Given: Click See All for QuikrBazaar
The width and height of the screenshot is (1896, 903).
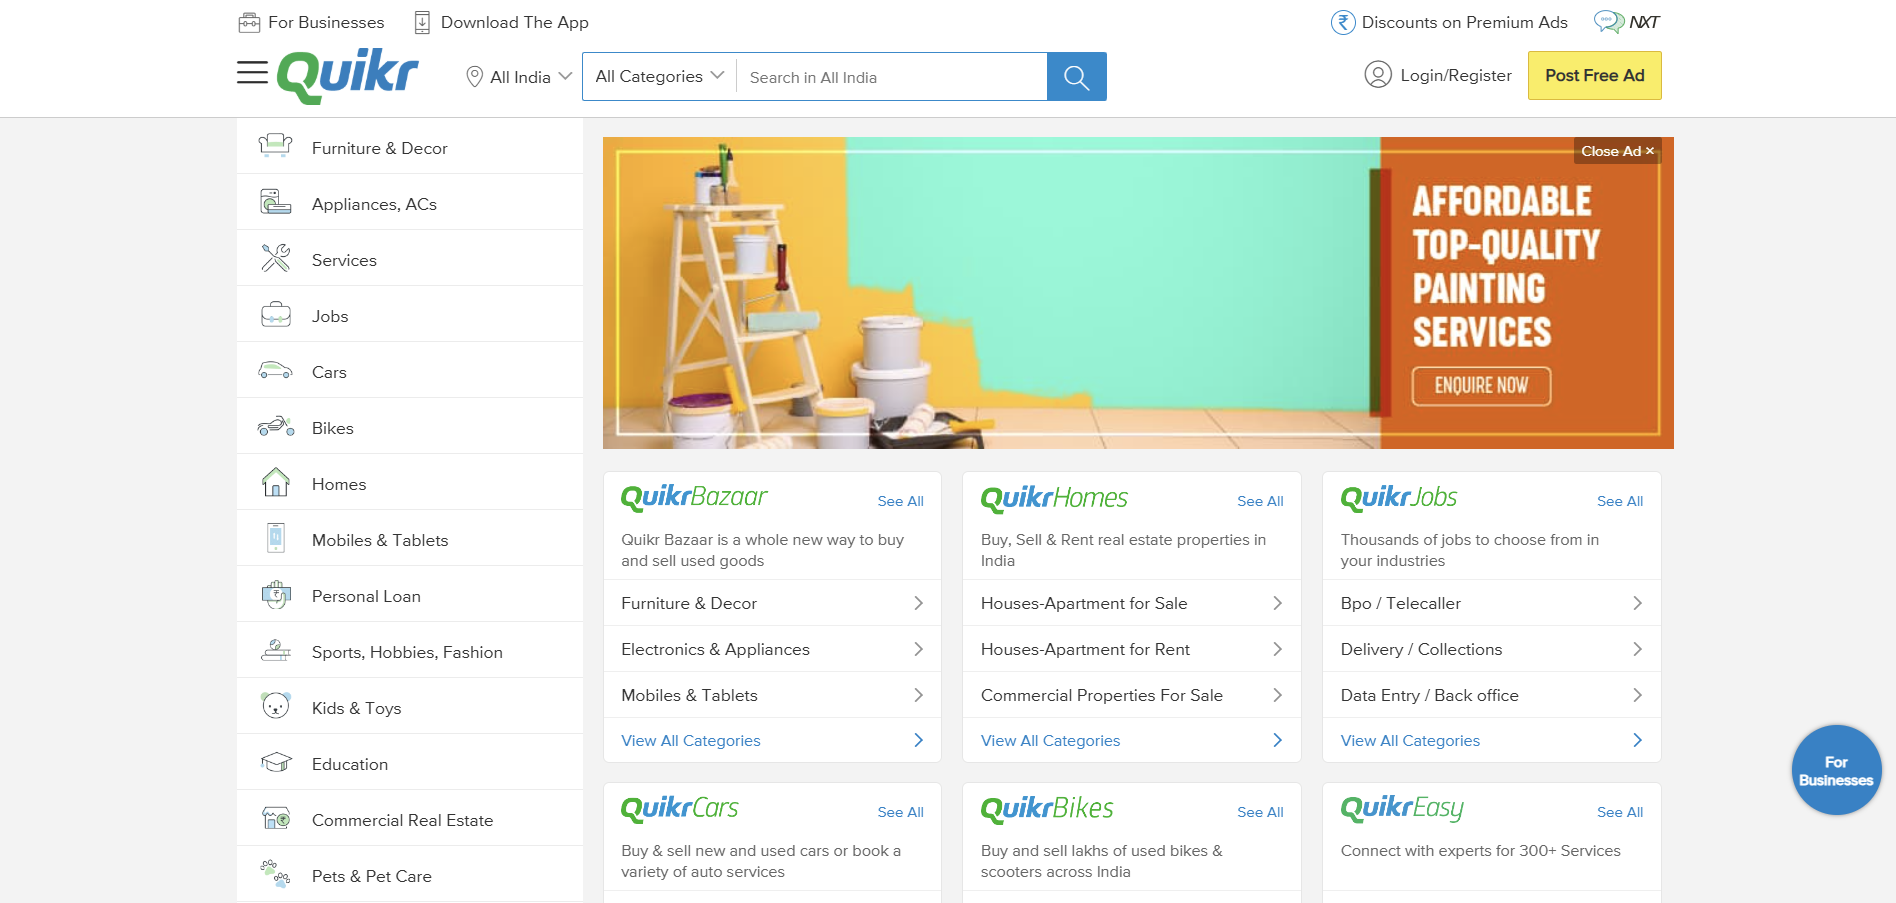Looking at the screenshot, I should point(900,501).
